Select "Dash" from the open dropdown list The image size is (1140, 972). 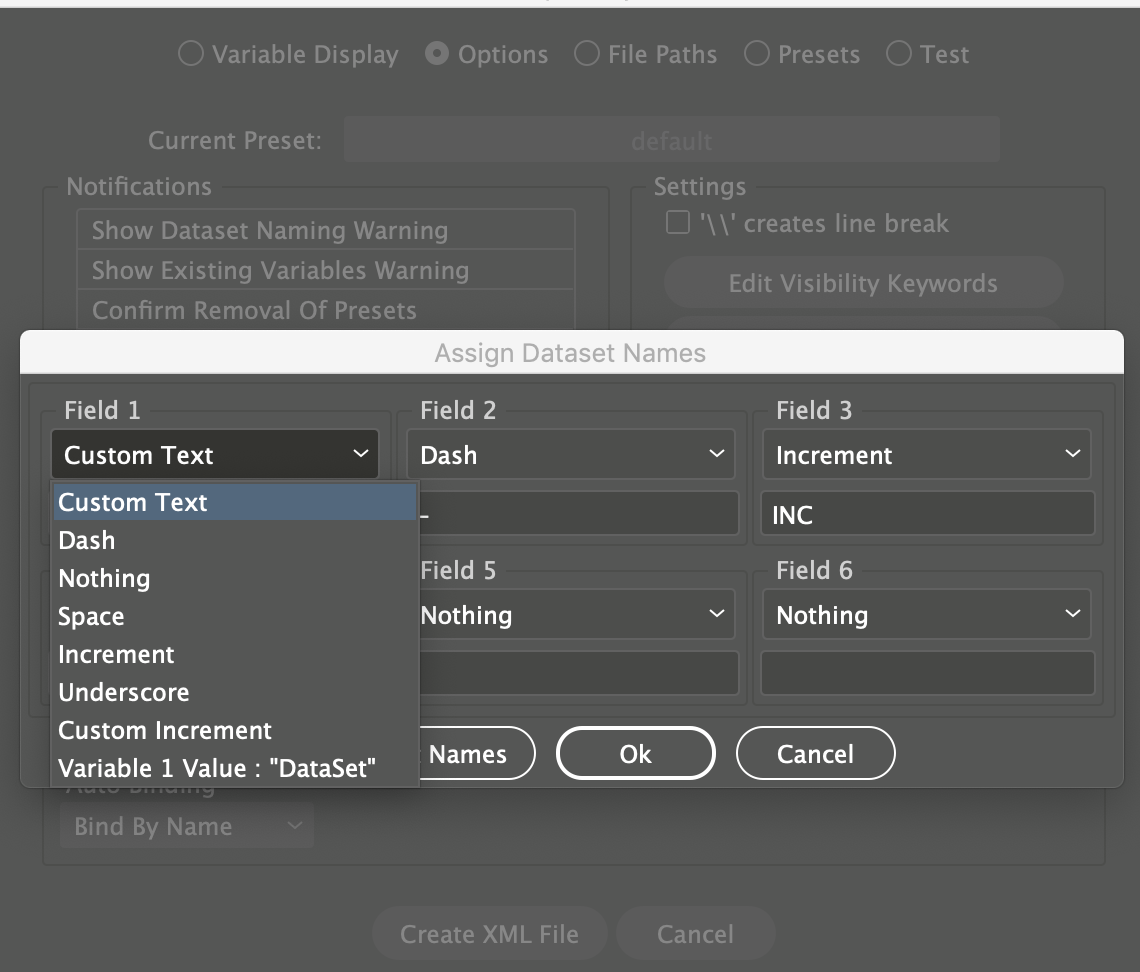tap(87, 540)
